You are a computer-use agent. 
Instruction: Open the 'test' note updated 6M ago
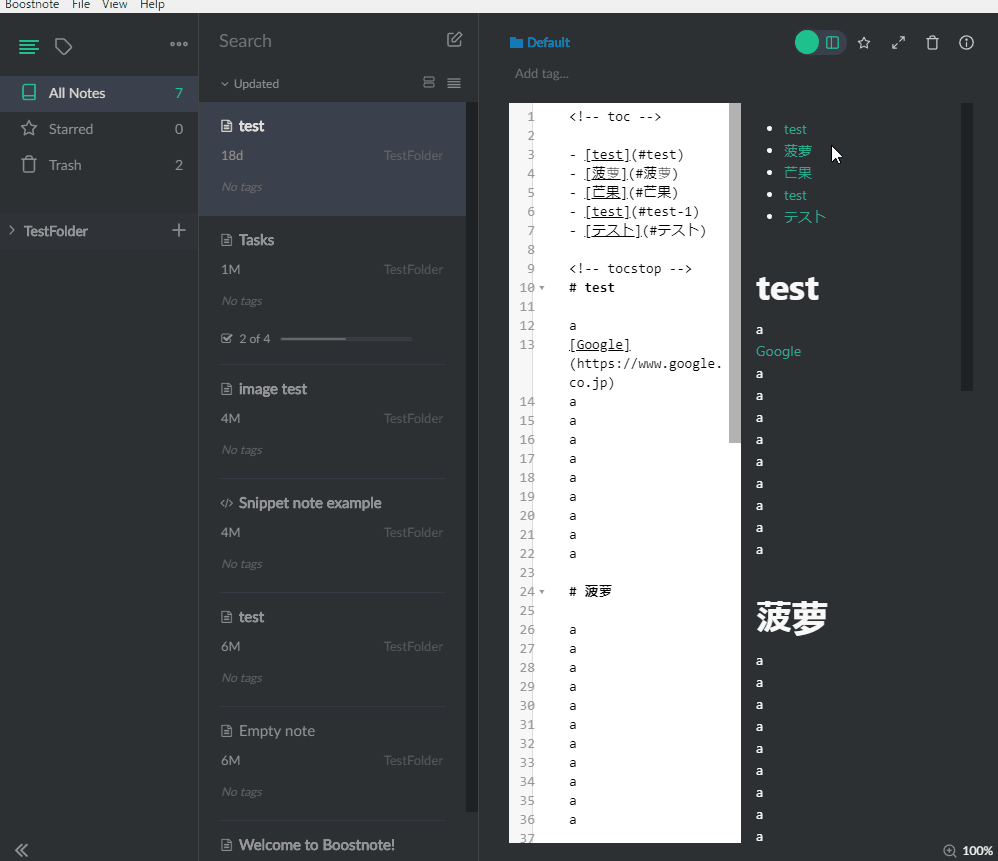point(332,648)
